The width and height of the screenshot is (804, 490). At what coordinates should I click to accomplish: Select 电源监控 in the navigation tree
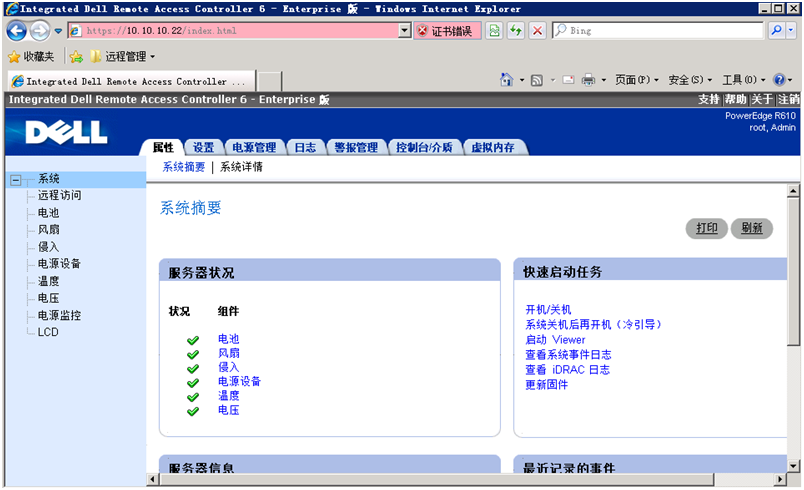tap(59, 316)
